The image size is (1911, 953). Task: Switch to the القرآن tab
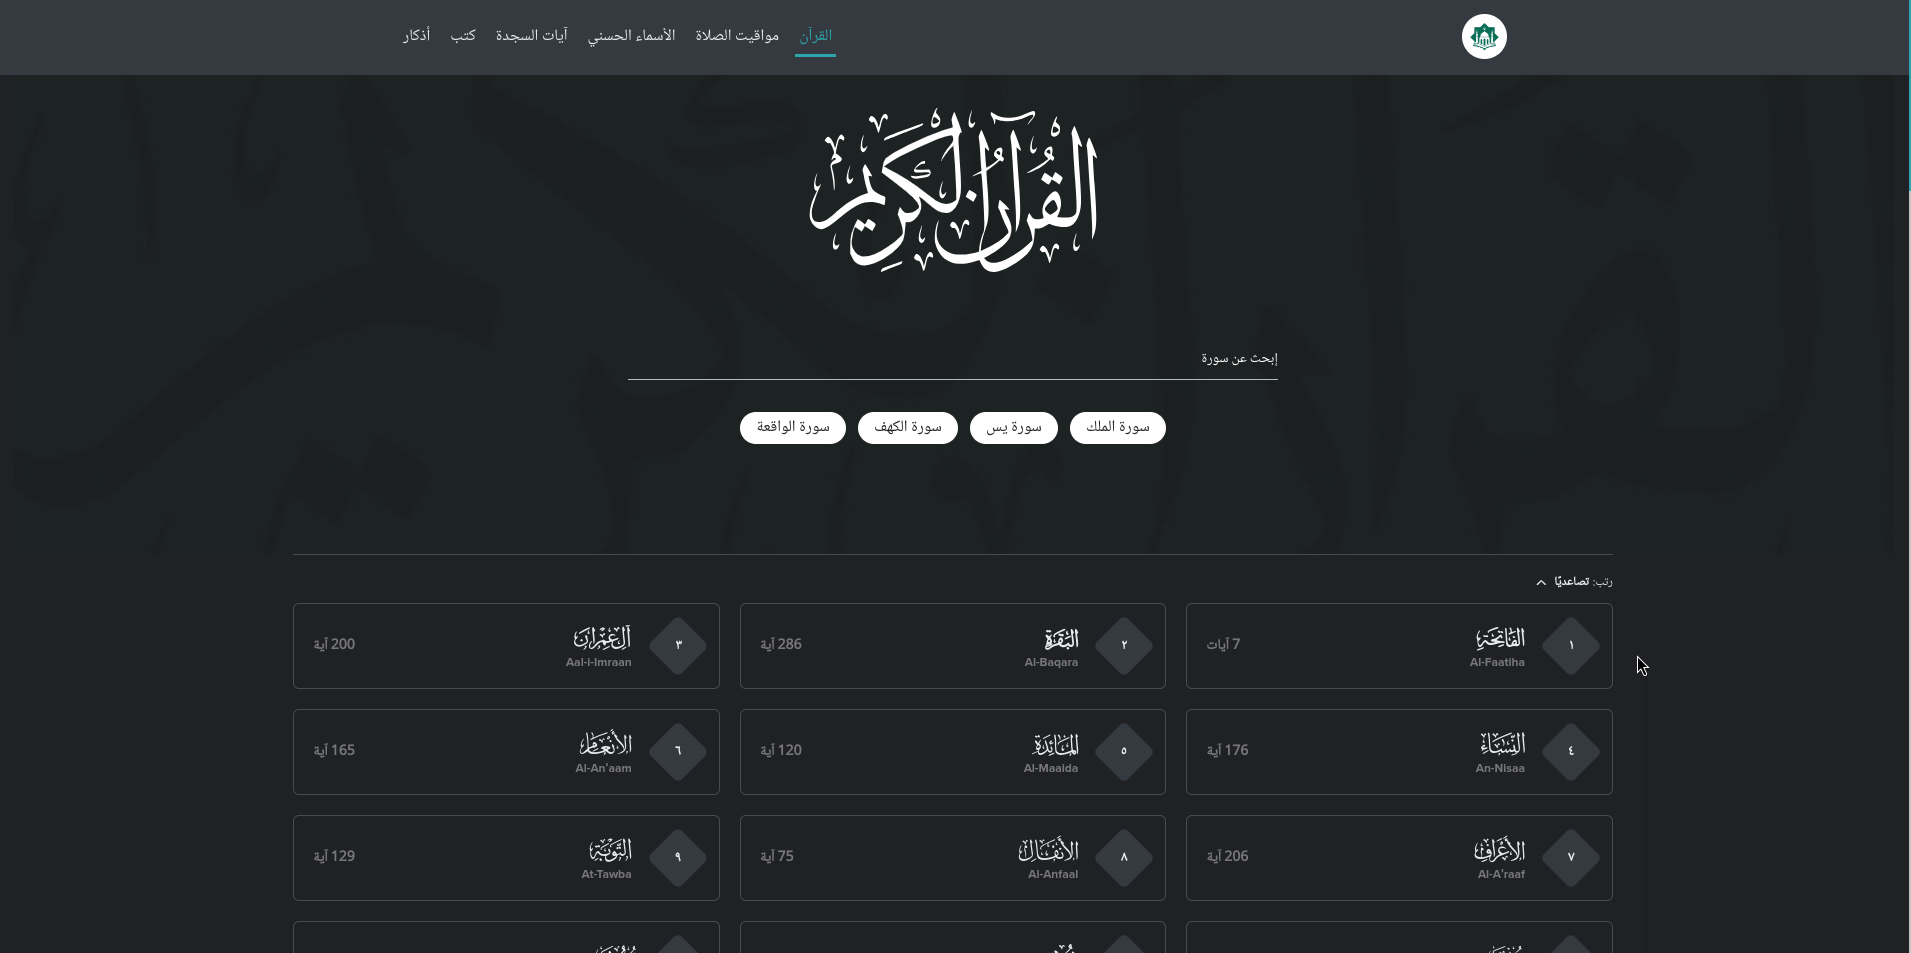[815, 35]
